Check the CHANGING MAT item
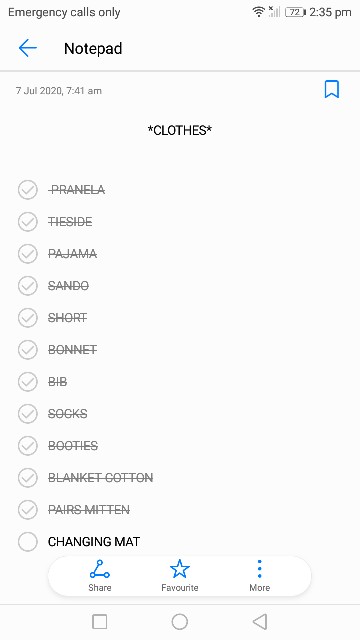 coord(28,542)
